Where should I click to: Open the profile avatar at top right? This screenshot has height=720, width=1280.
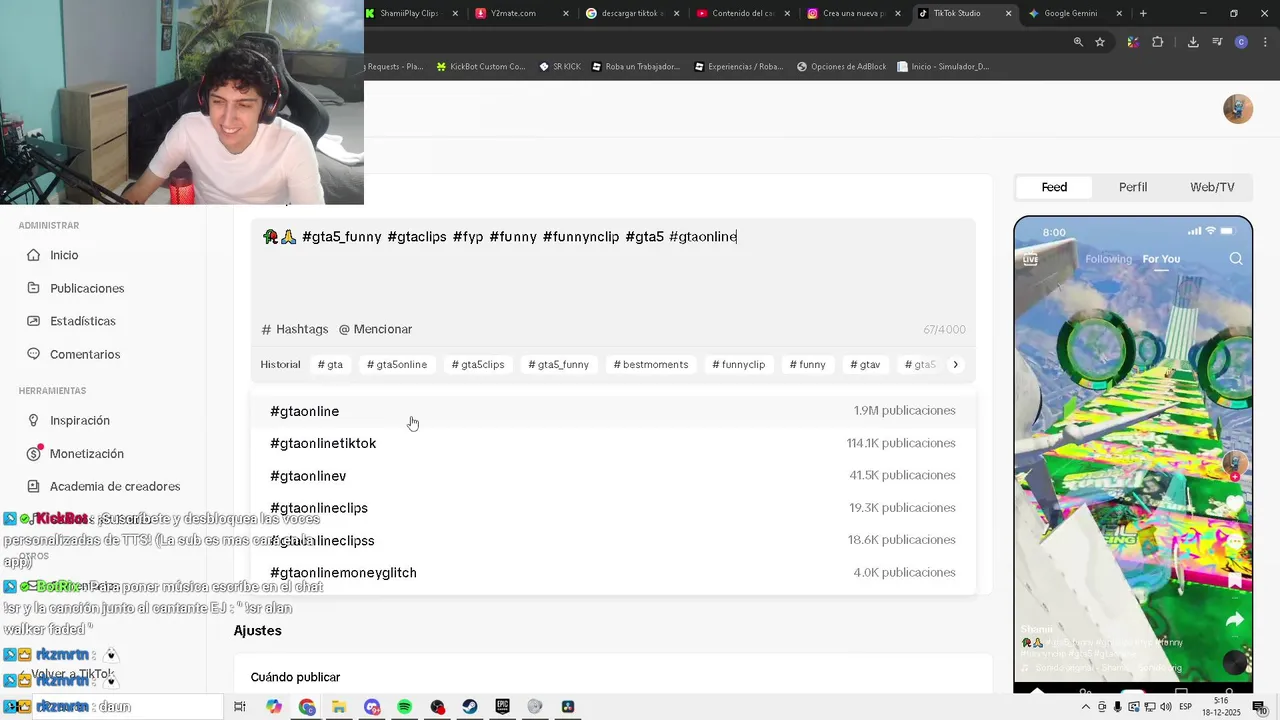coord(1238,109)
